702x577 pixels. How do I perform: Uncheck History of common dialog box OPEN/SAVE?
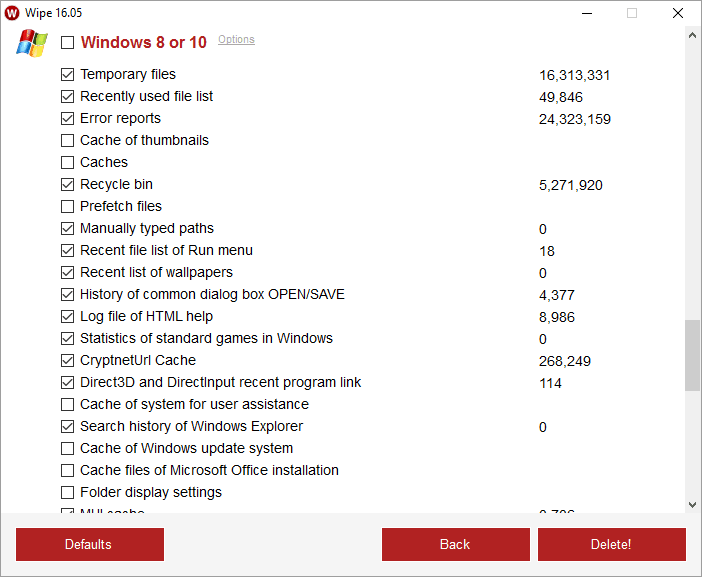coord(67,294)
